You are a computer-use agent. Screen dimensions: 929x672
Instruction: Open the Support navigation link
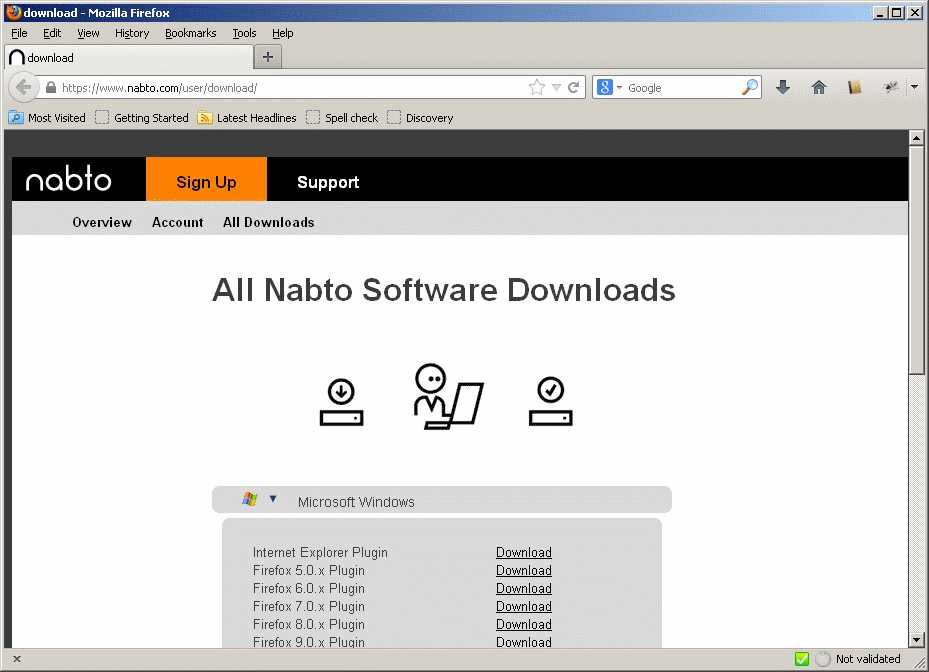point(328,182)
